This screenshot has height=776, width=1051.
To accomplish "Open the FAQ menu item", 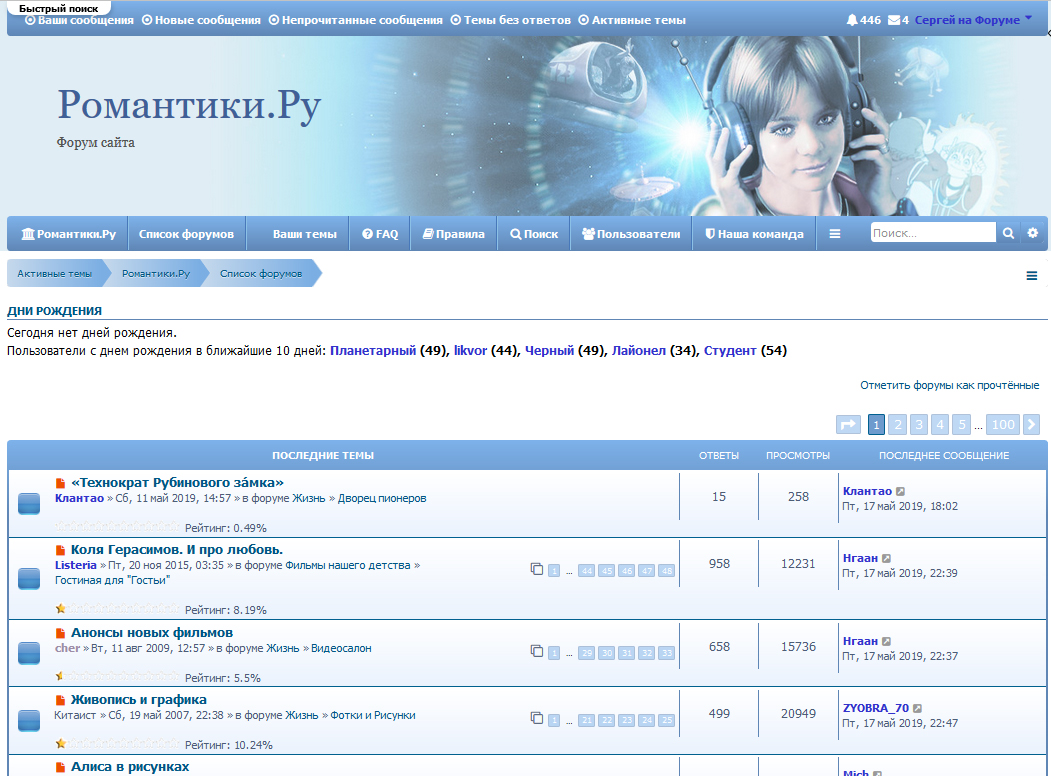I will pyautogui.click(x=380, y=234).
